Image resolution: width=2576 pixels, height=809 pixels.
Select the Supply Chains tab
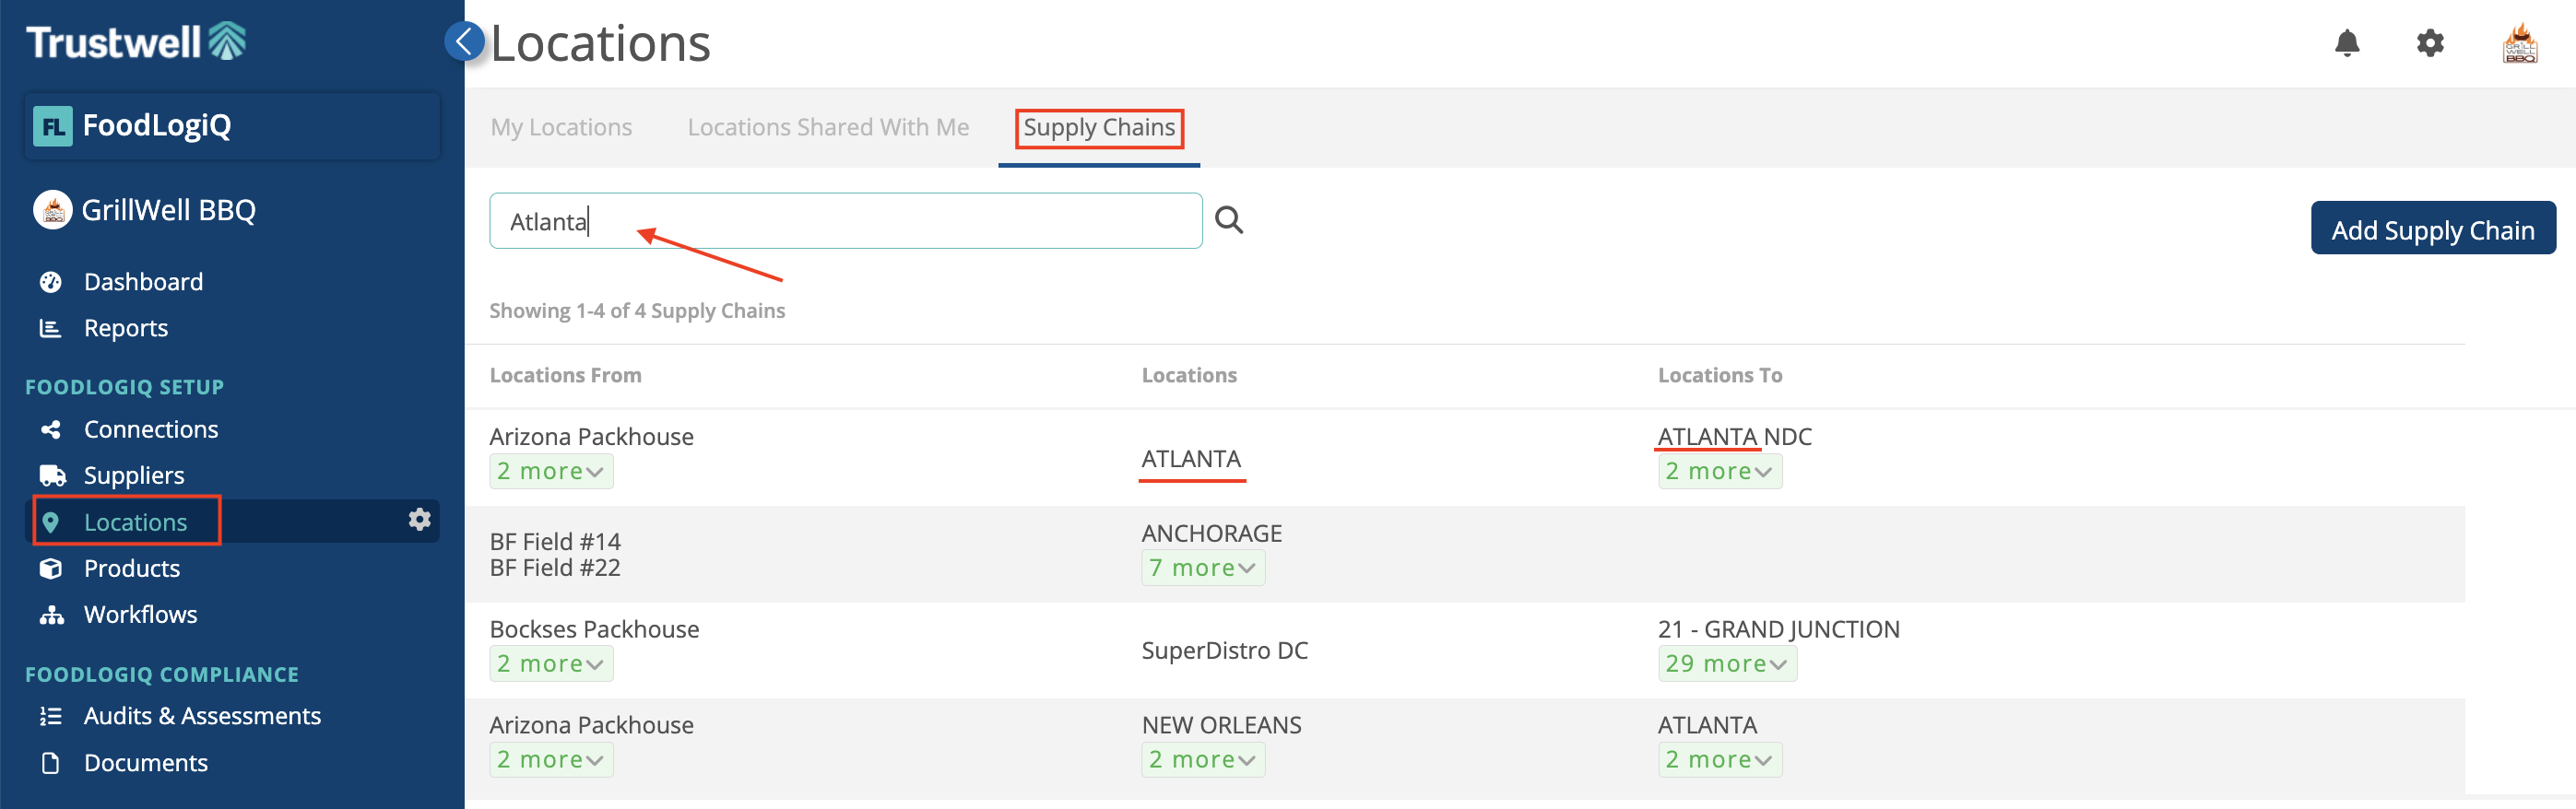point(1099,128)
